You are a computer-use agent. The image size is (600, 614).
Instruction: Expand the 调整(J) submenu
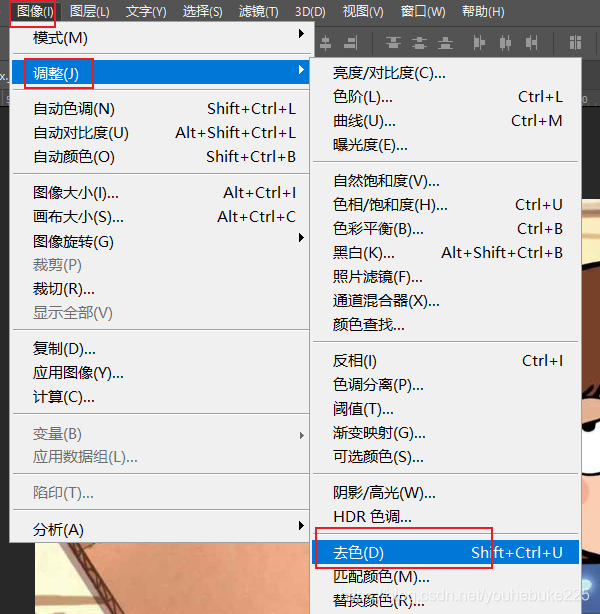click(x=161, y=73)
